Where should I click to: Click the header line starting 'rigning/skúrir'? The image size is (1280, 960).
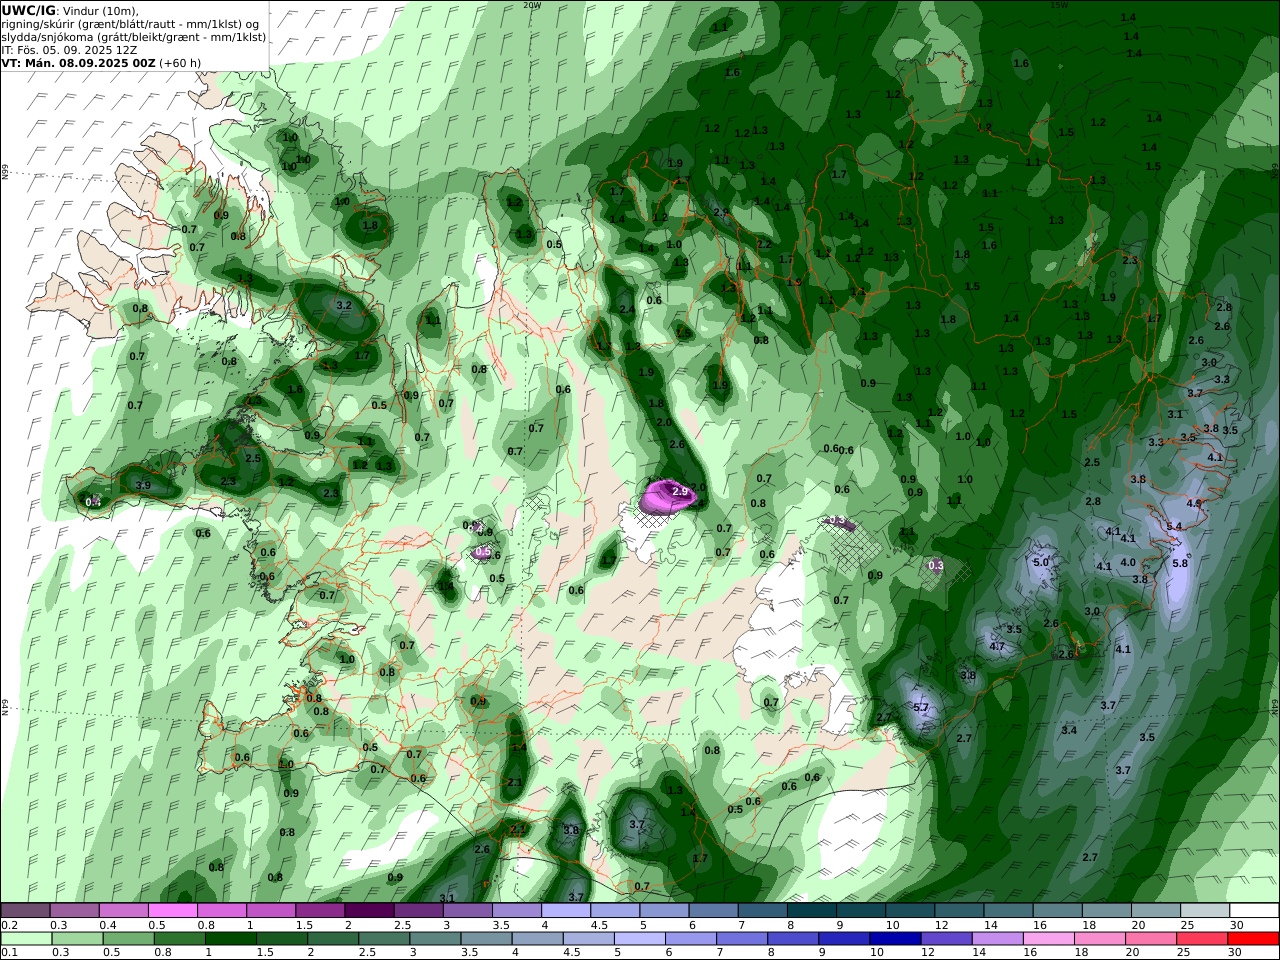pyautogui.click(x=131, y=23)
